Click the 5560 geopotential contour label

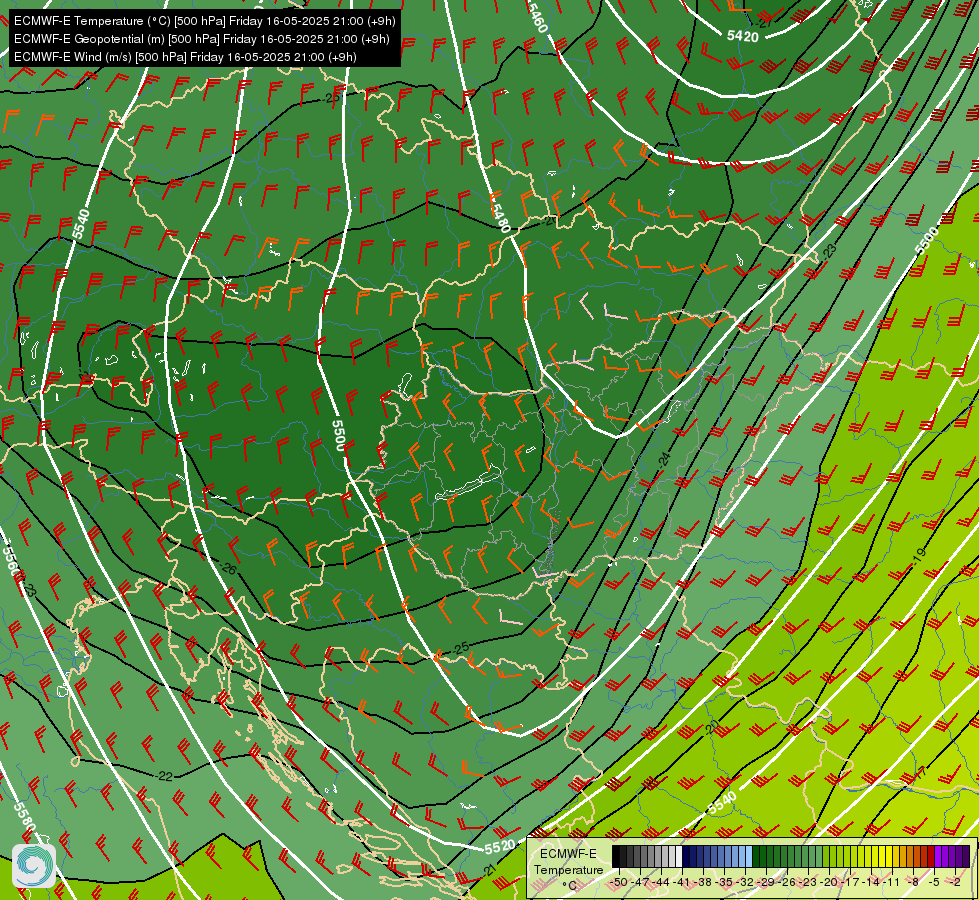click(x=11, y=561)
